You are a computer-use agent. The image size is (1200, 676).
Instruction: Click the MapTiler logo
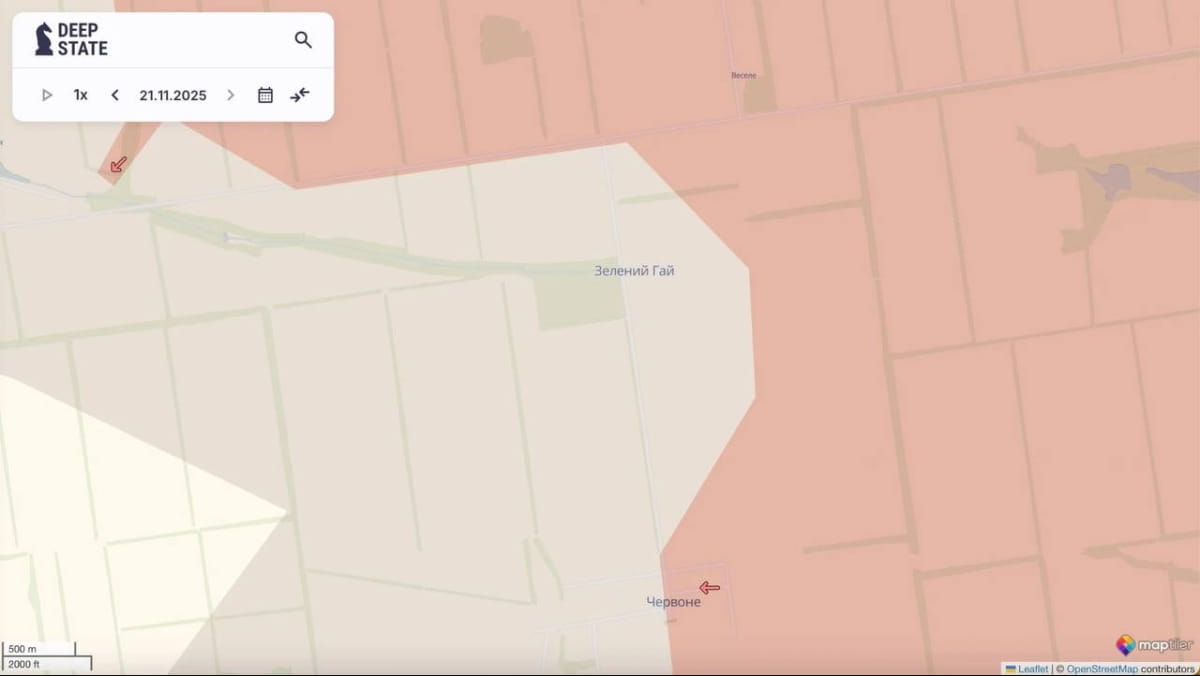click(1153, 645)
